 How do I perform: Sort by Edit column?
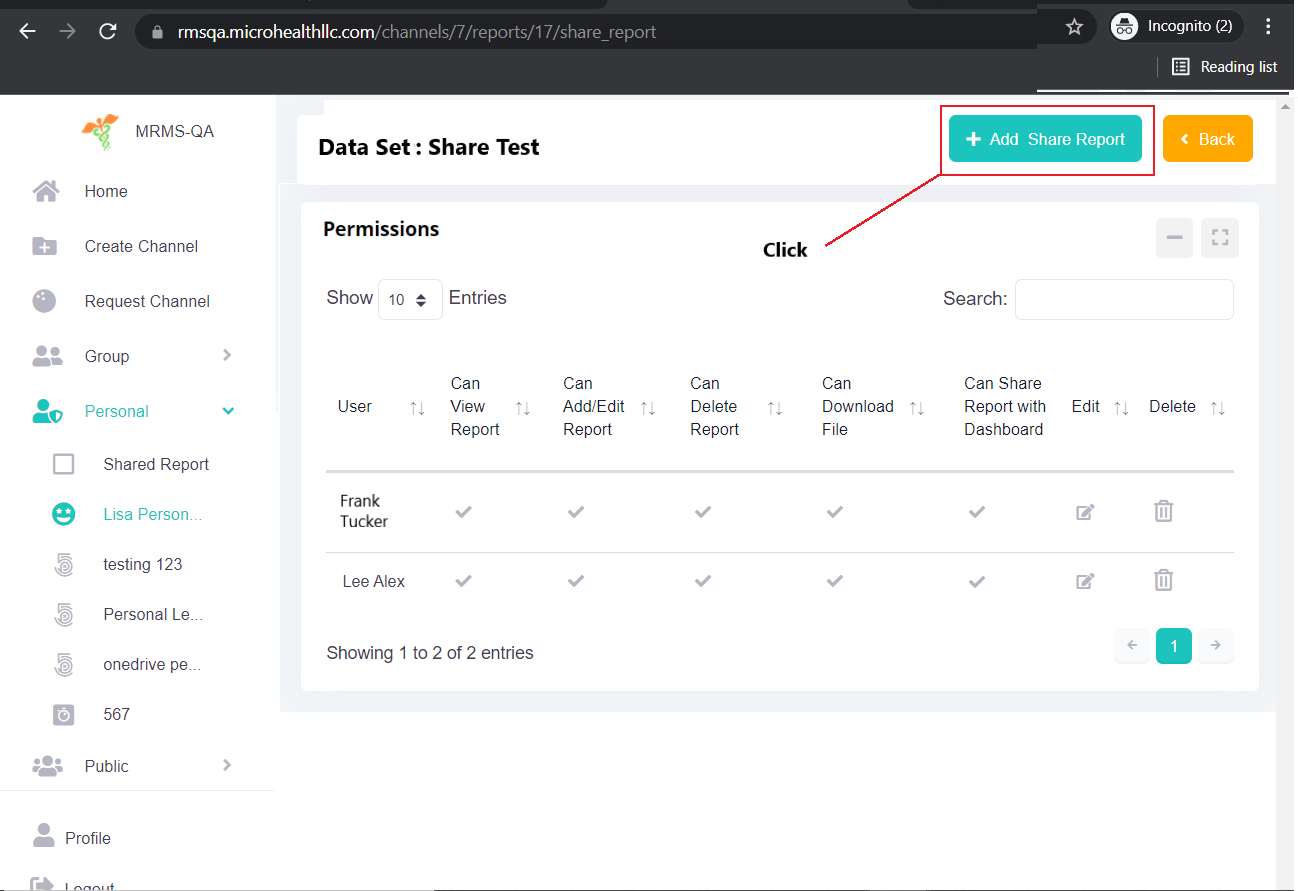[x=1121, y=408]
